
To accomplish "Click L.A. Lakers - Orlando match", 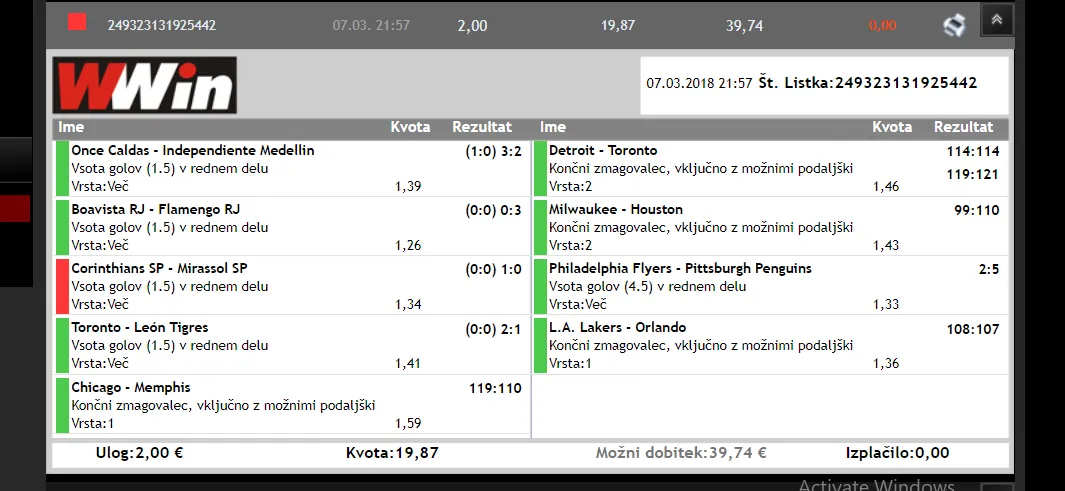I will click(x=617, y=327).
